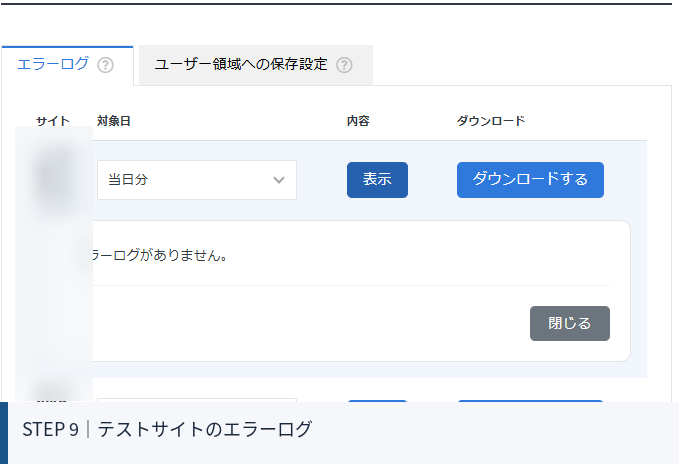Select the 内容 column header

pos(358,121)
